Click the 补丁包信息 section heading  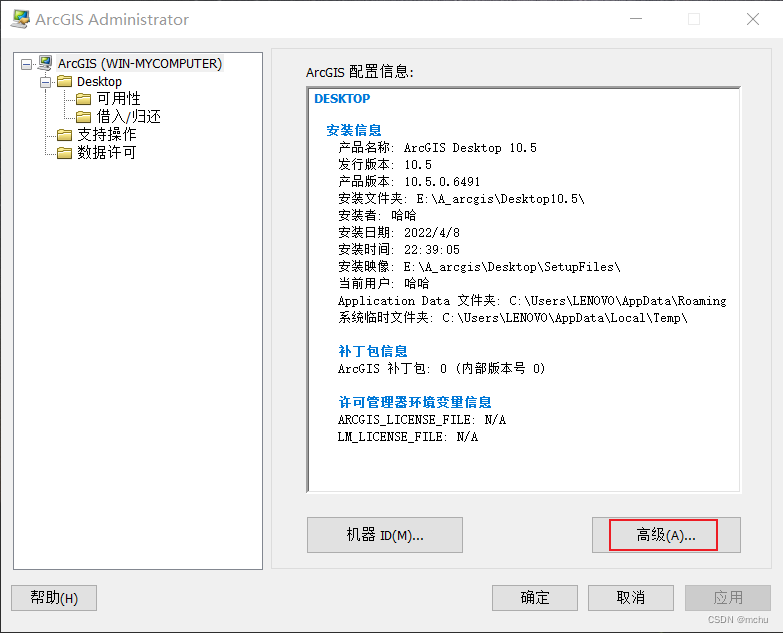[x=373, y=351]
